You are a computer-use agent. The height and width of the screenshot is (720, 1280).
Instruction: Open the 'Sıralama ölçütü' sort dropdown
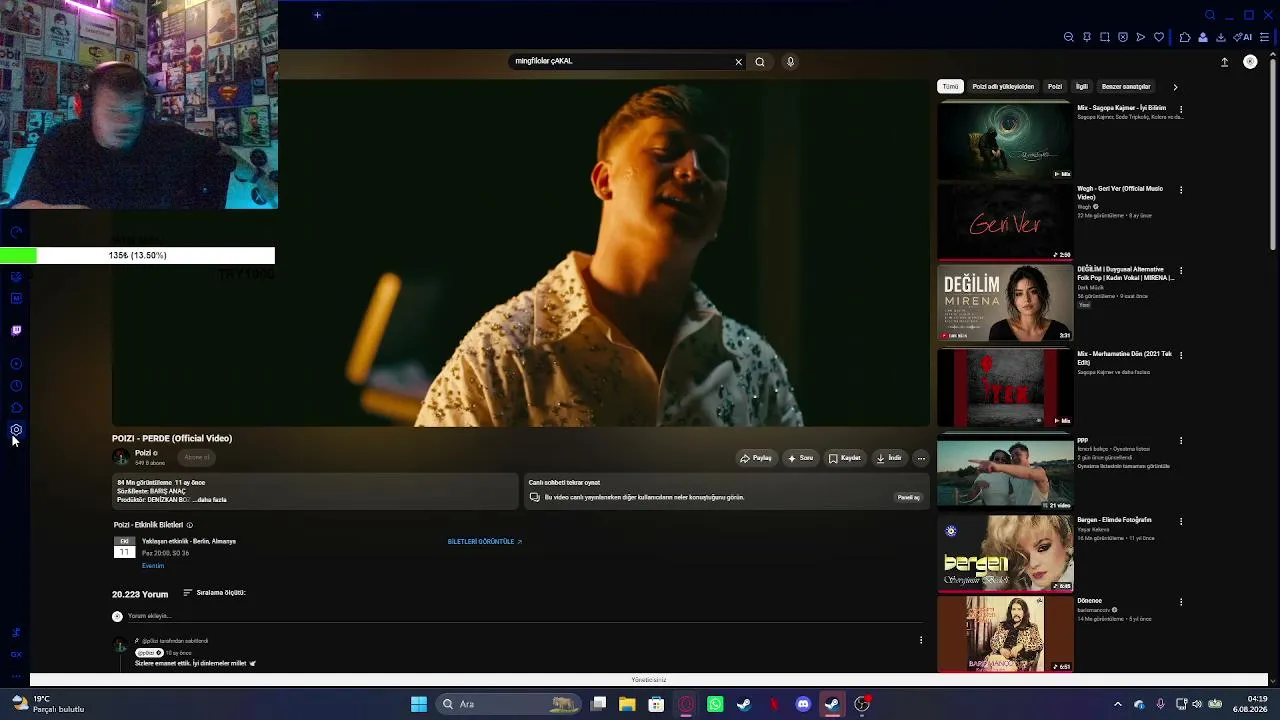(x=214, y=593)
